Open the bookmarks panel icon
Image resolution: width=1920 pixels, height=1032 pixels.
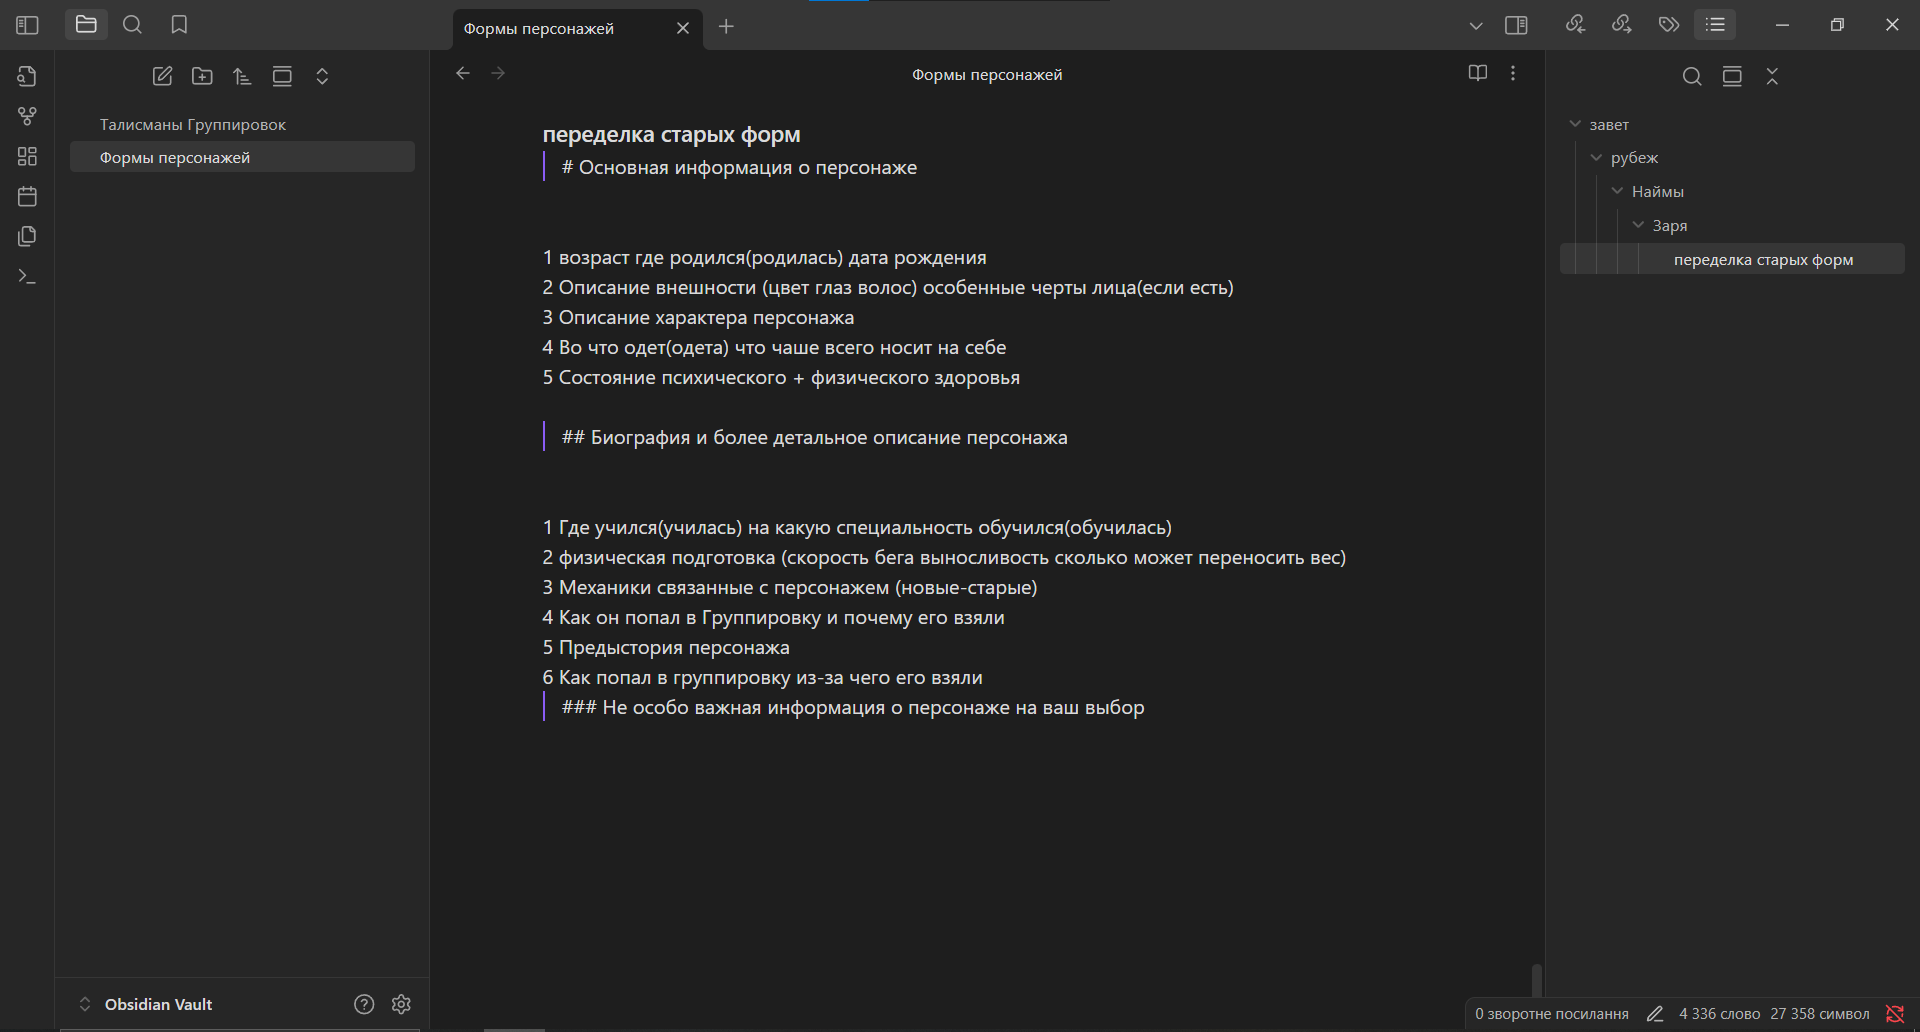(x=179, y=25)
